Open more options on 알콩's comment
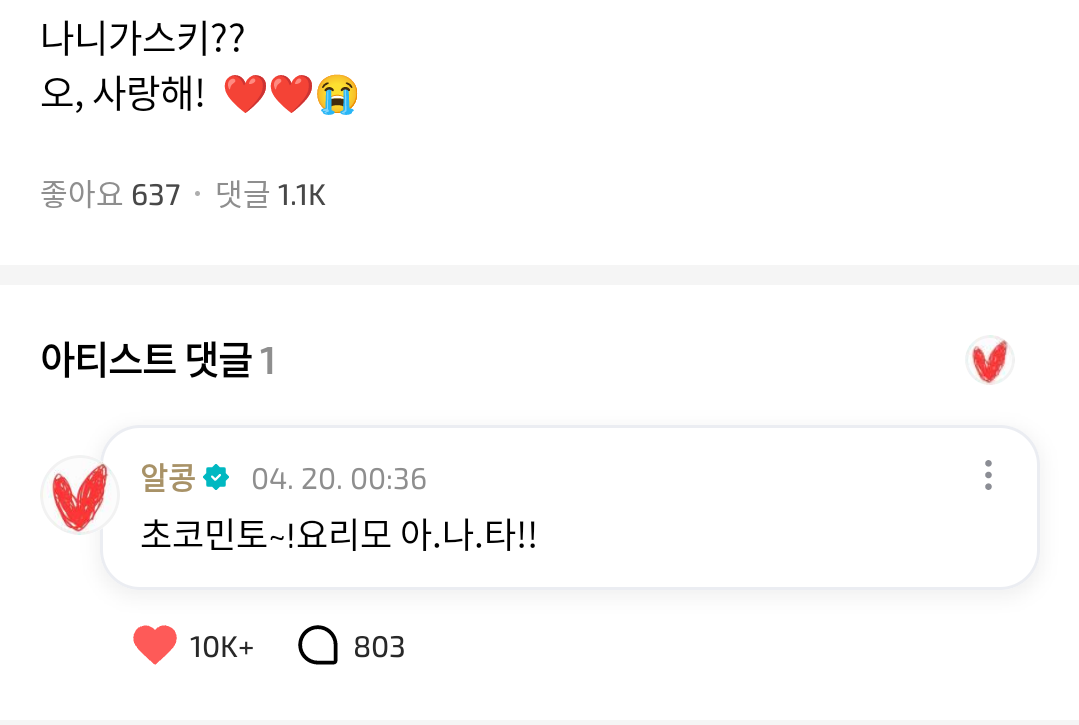Viewport: 1079px width, 725px height. click(x=987, y=475)
